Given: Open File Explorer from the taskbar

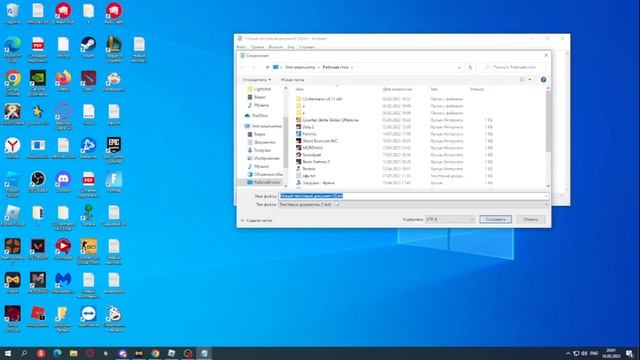Looking at the screenshot, I should 73,353.
